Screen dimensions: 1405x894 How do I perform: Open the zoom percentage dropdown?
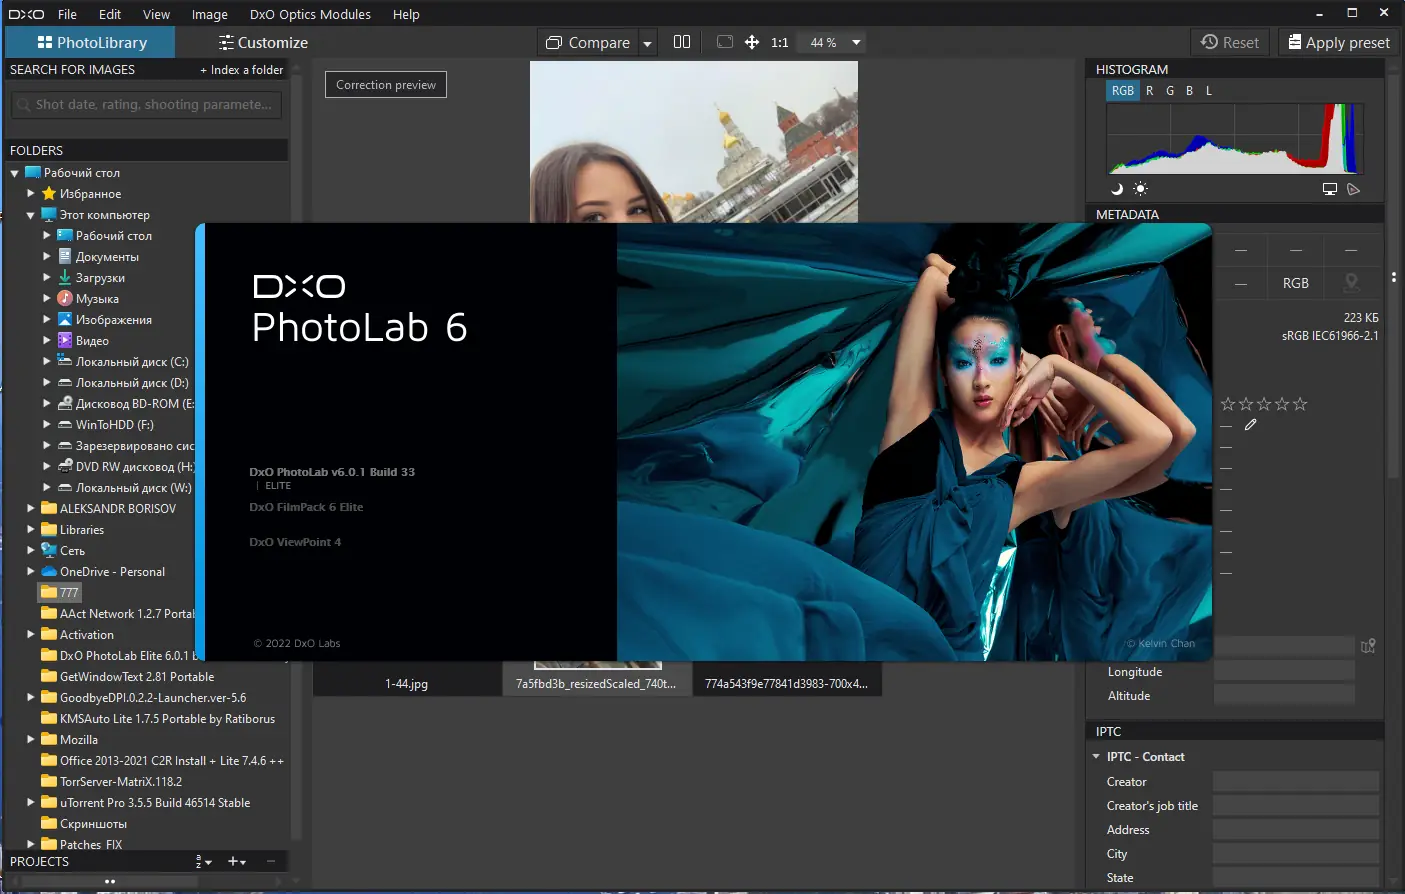coord(856,43)
